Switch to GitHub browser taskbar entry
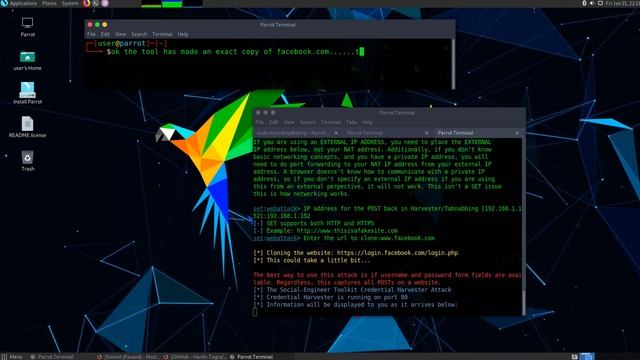This screenshot has width=640, height=360. click(195, 357)
